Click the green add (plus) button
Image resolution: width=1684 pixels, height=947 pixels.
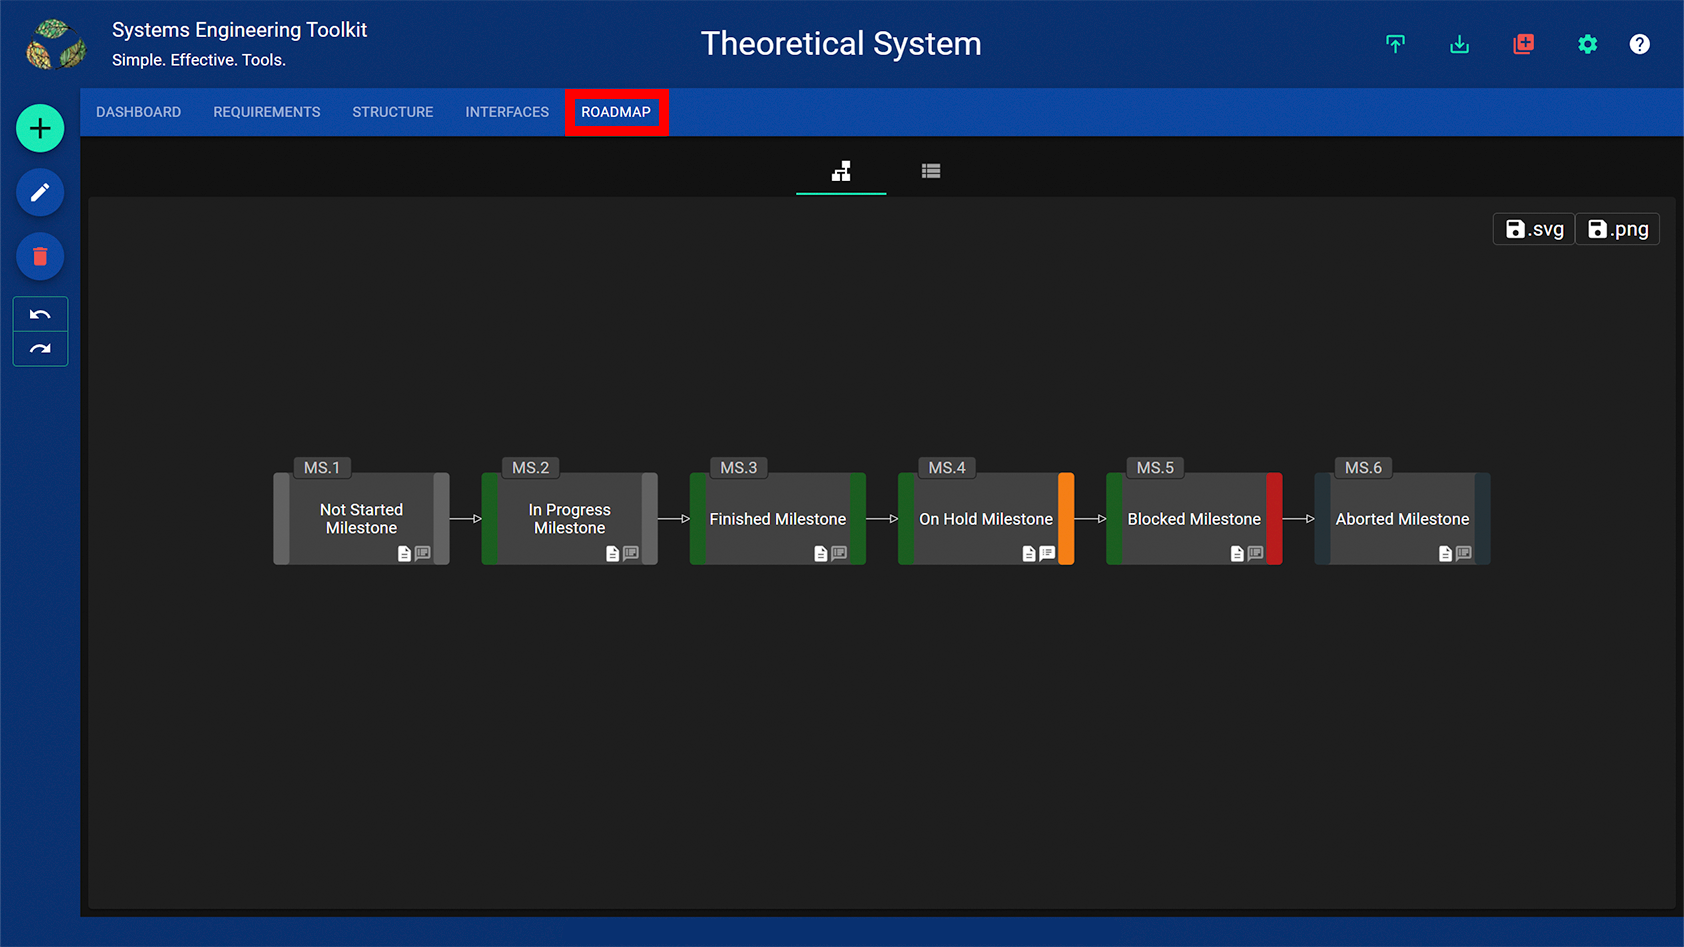40,128
